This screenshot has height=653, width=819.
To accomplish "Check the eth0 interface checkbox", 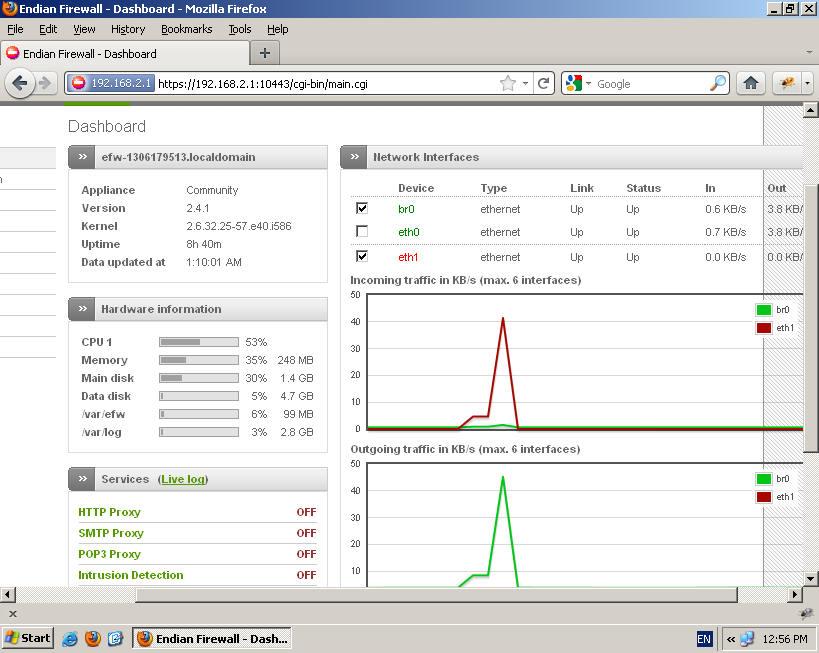I will 361,231.
